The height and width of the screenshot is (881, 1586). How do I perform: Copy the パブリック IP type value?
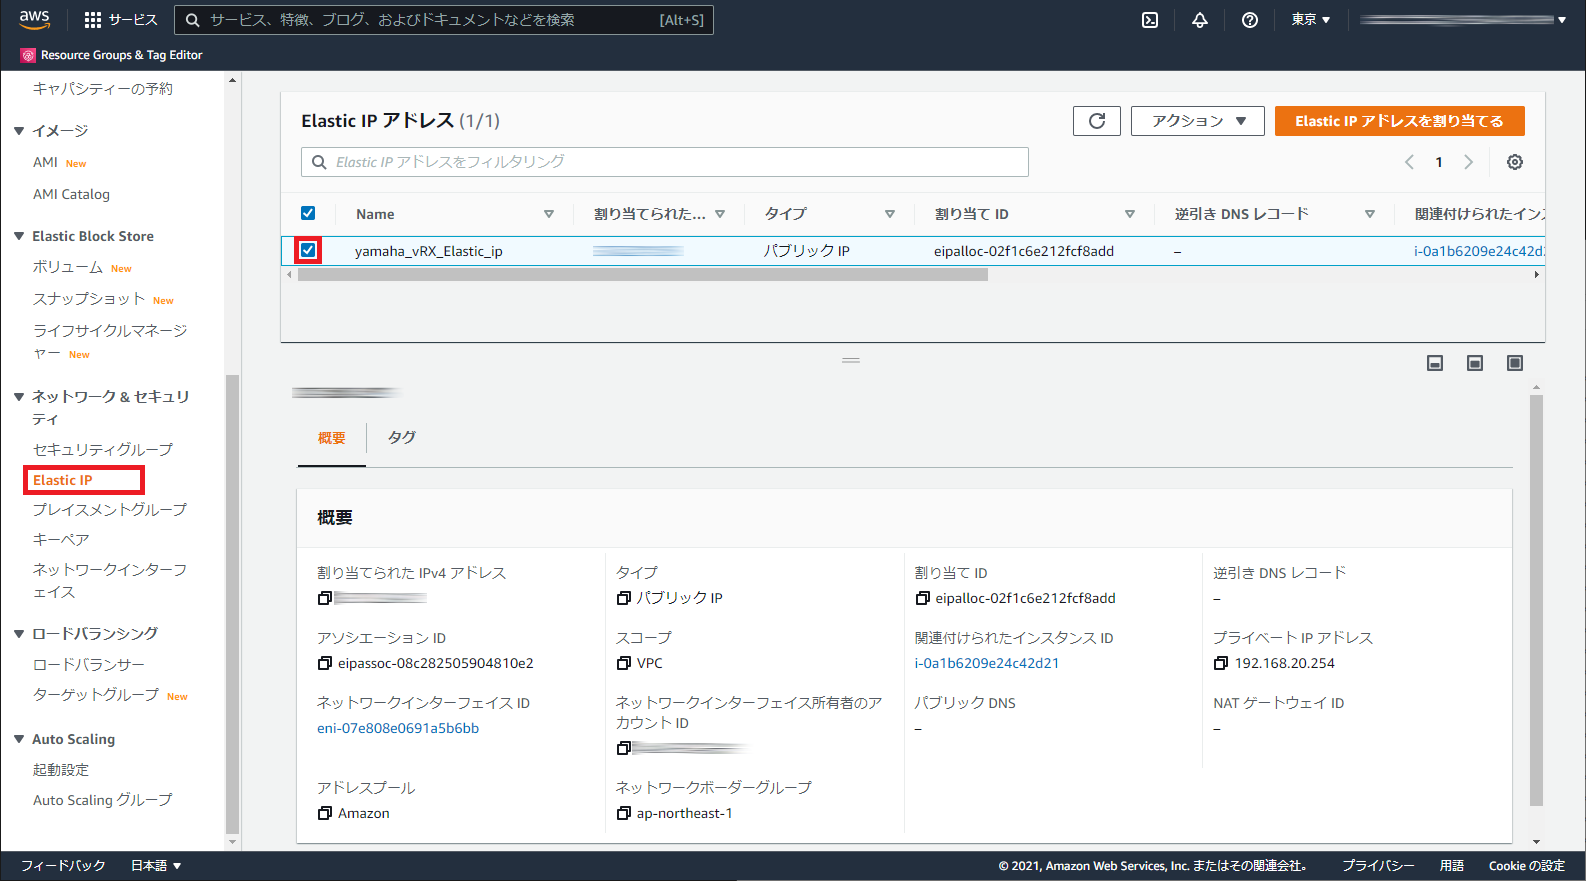click(x=624, y=598)
